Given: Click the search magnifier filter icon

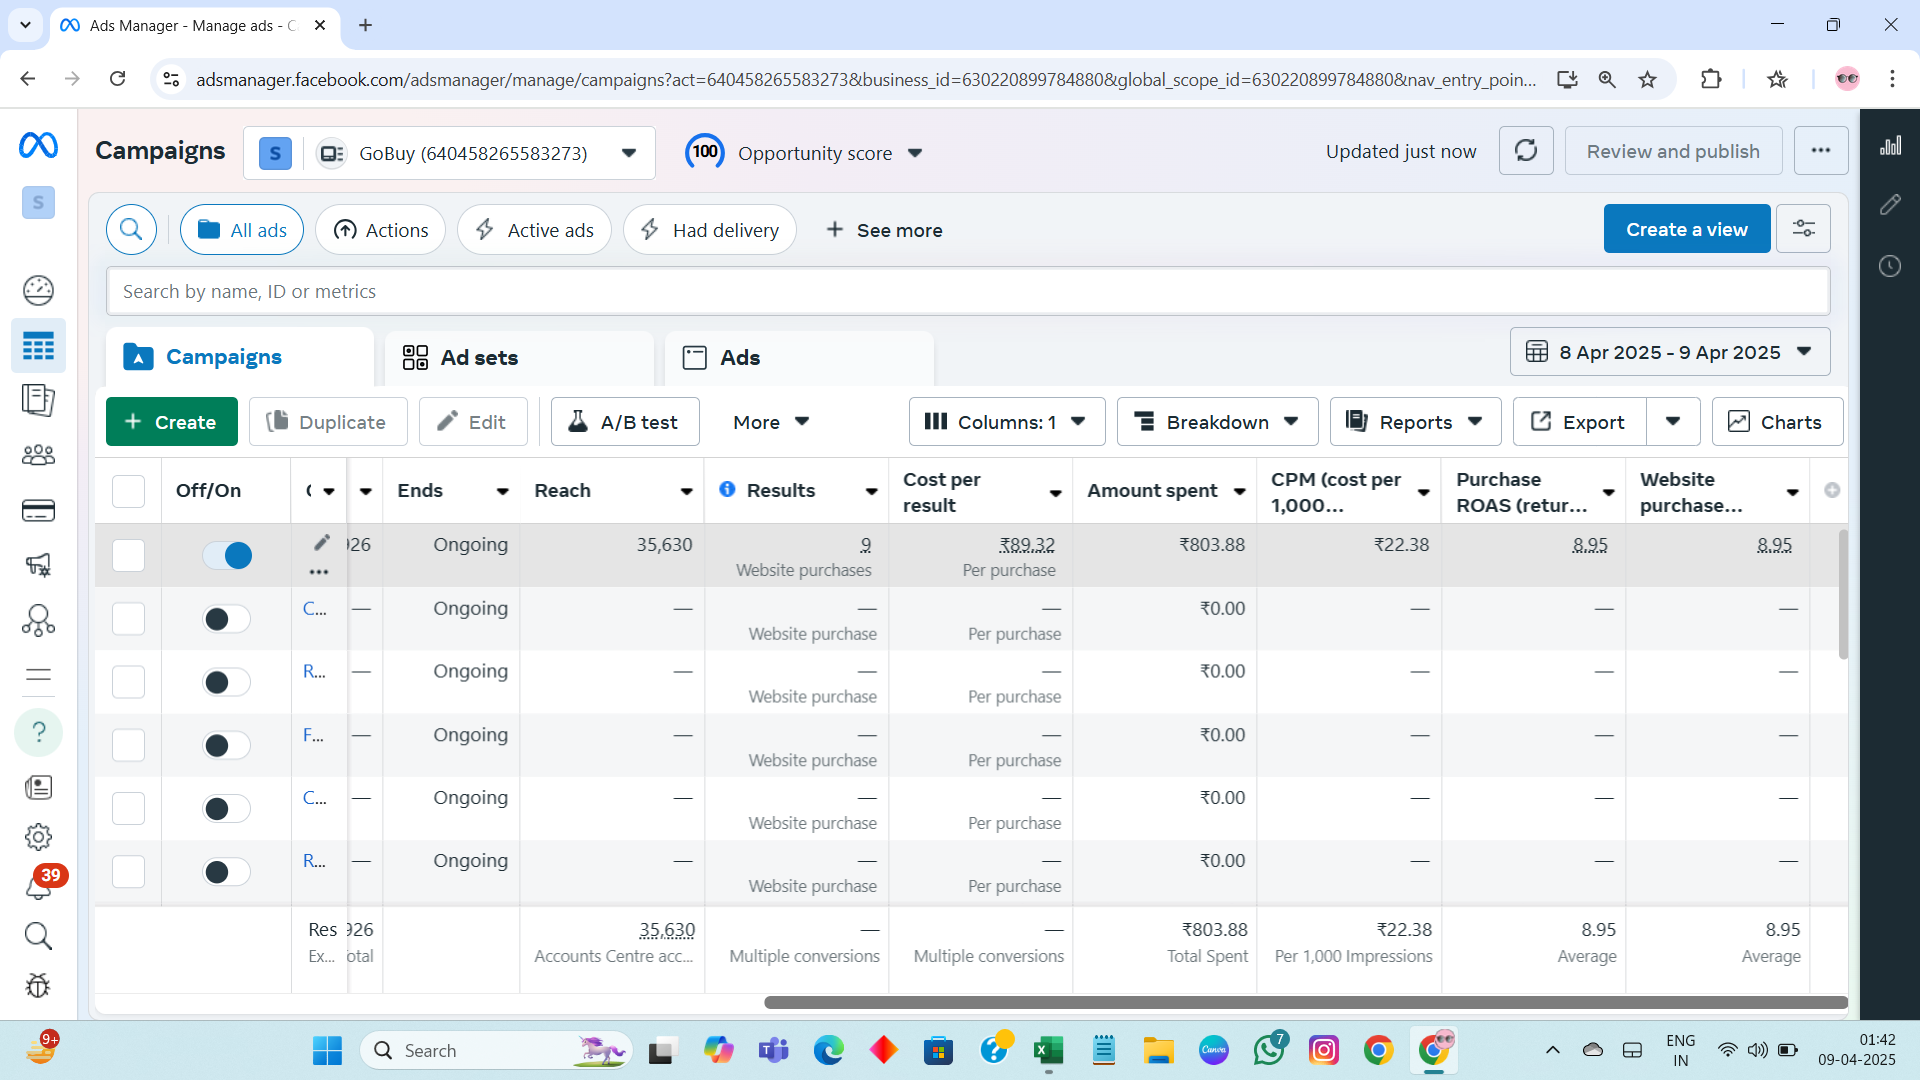Looking at the screenshot, I should tap(131, 230).
